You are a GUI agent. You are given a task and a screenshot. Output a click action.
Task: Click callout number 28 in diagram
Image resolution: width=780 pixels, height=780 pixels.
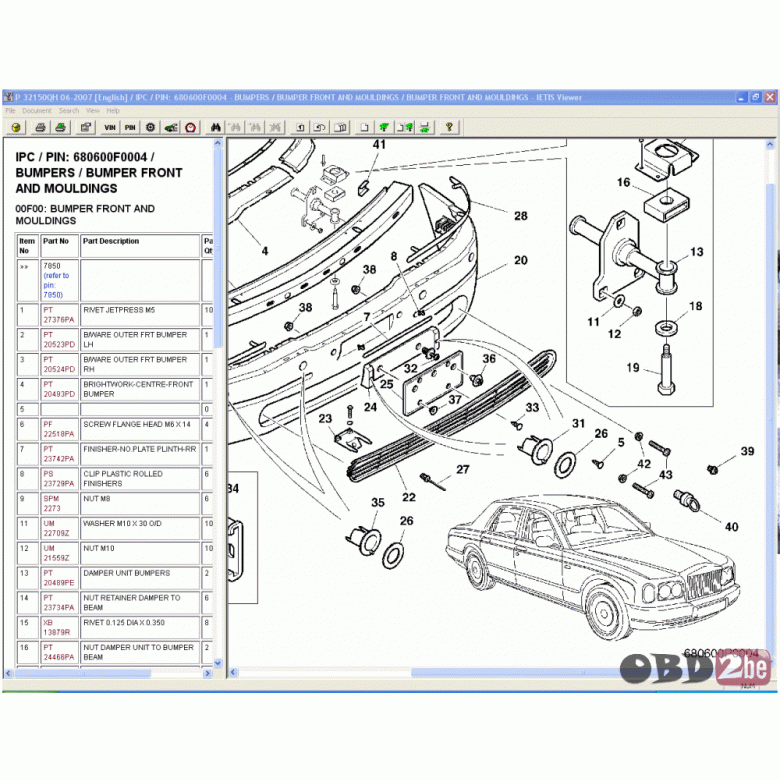tap(521, 216)
